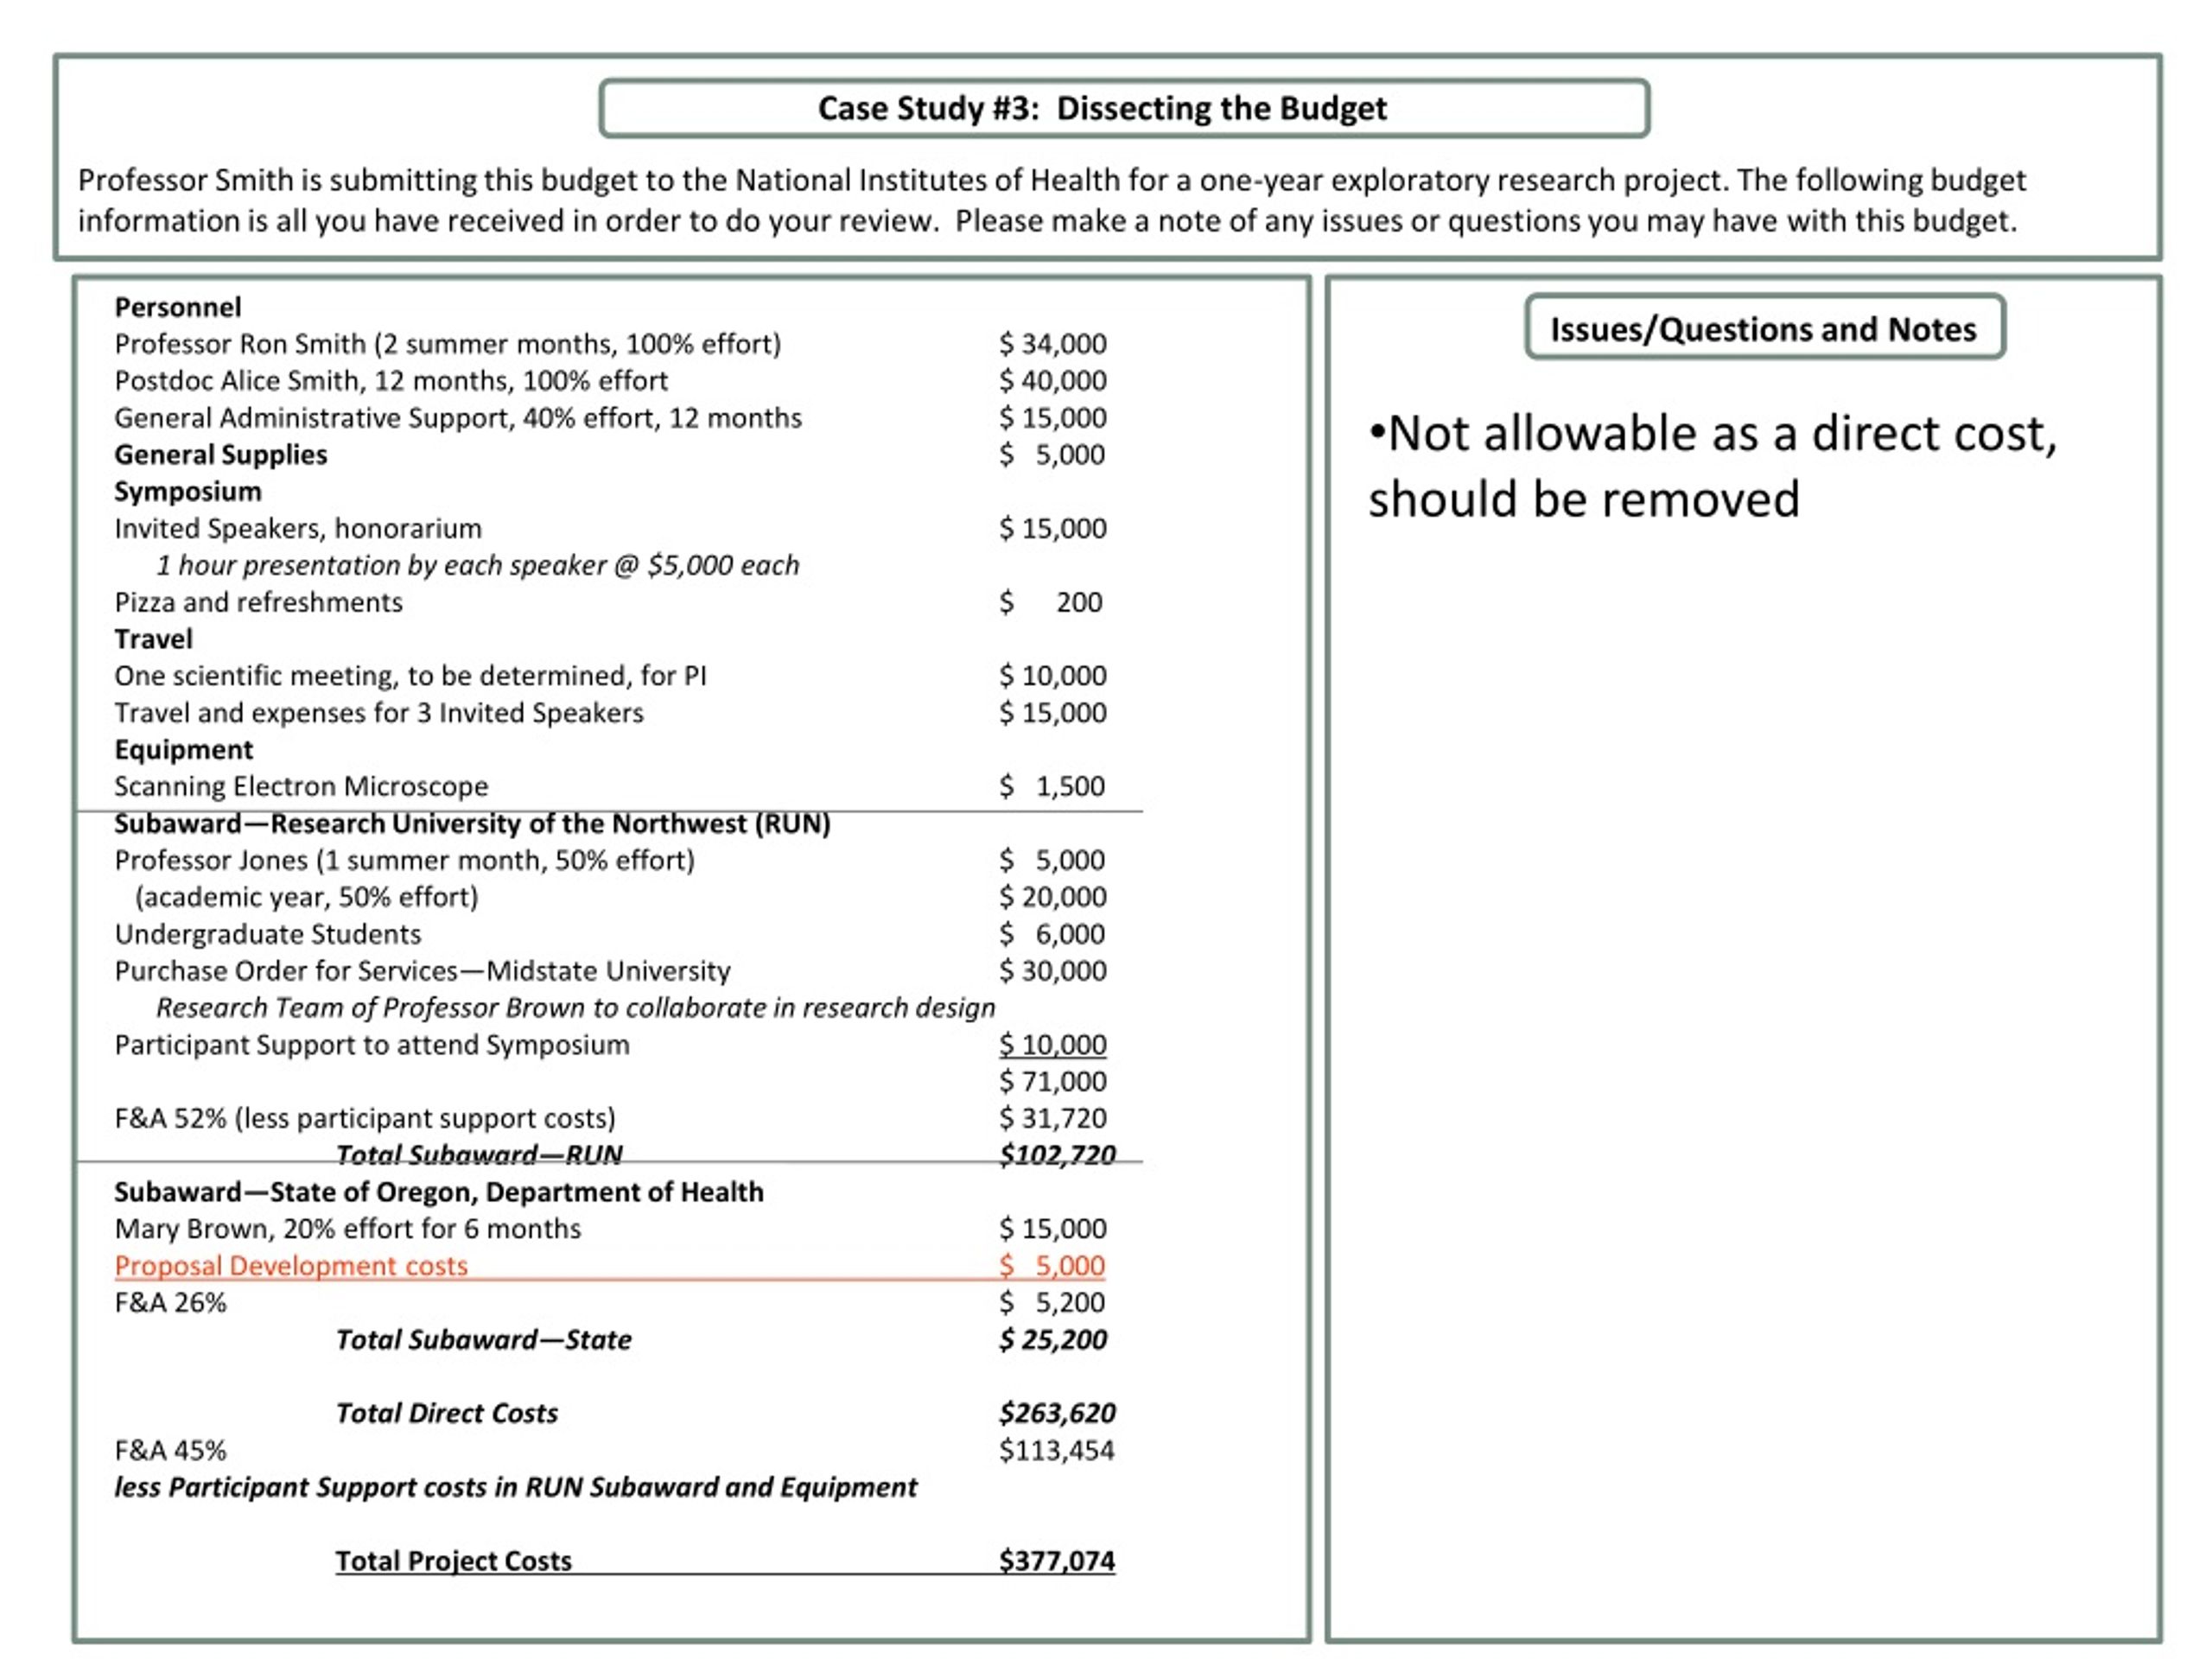This screenshot has width=2212, height=1659.
Task: Select 'F&A 52% (less participant support costs)'
Action: click(364, 1119)
